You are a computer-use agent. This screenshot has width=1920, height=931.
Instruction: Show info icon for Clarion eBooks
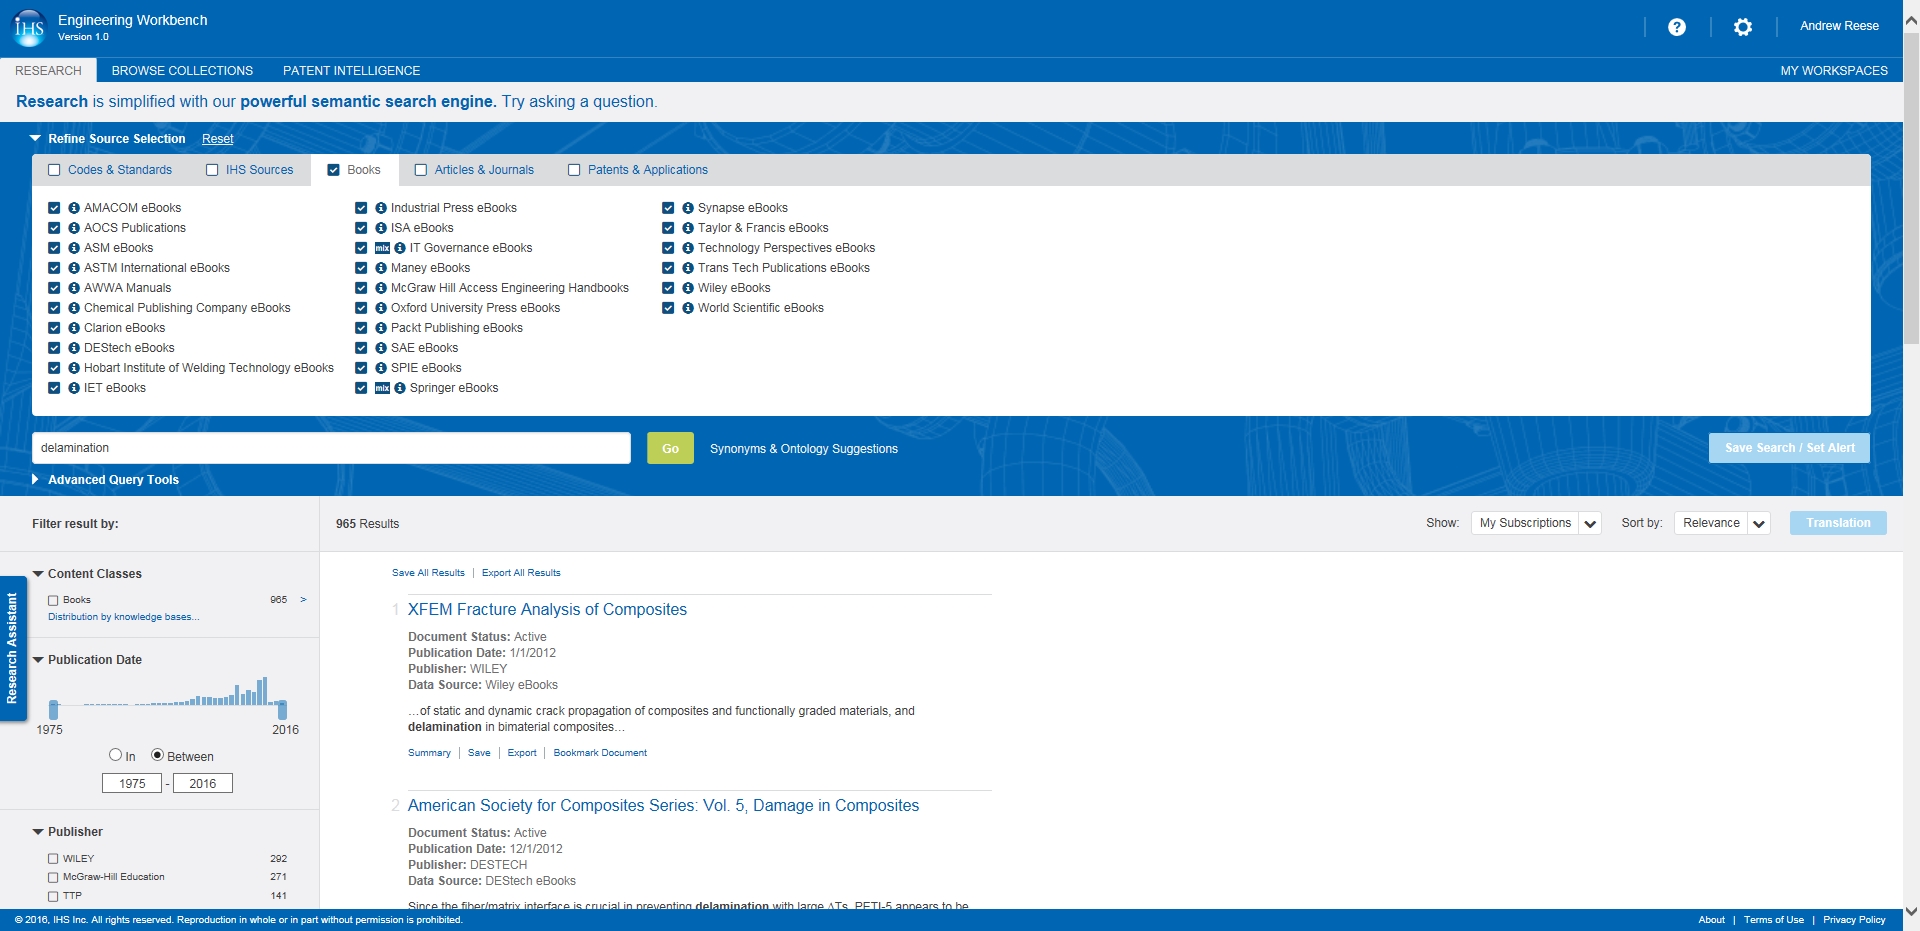coord(74,328)
